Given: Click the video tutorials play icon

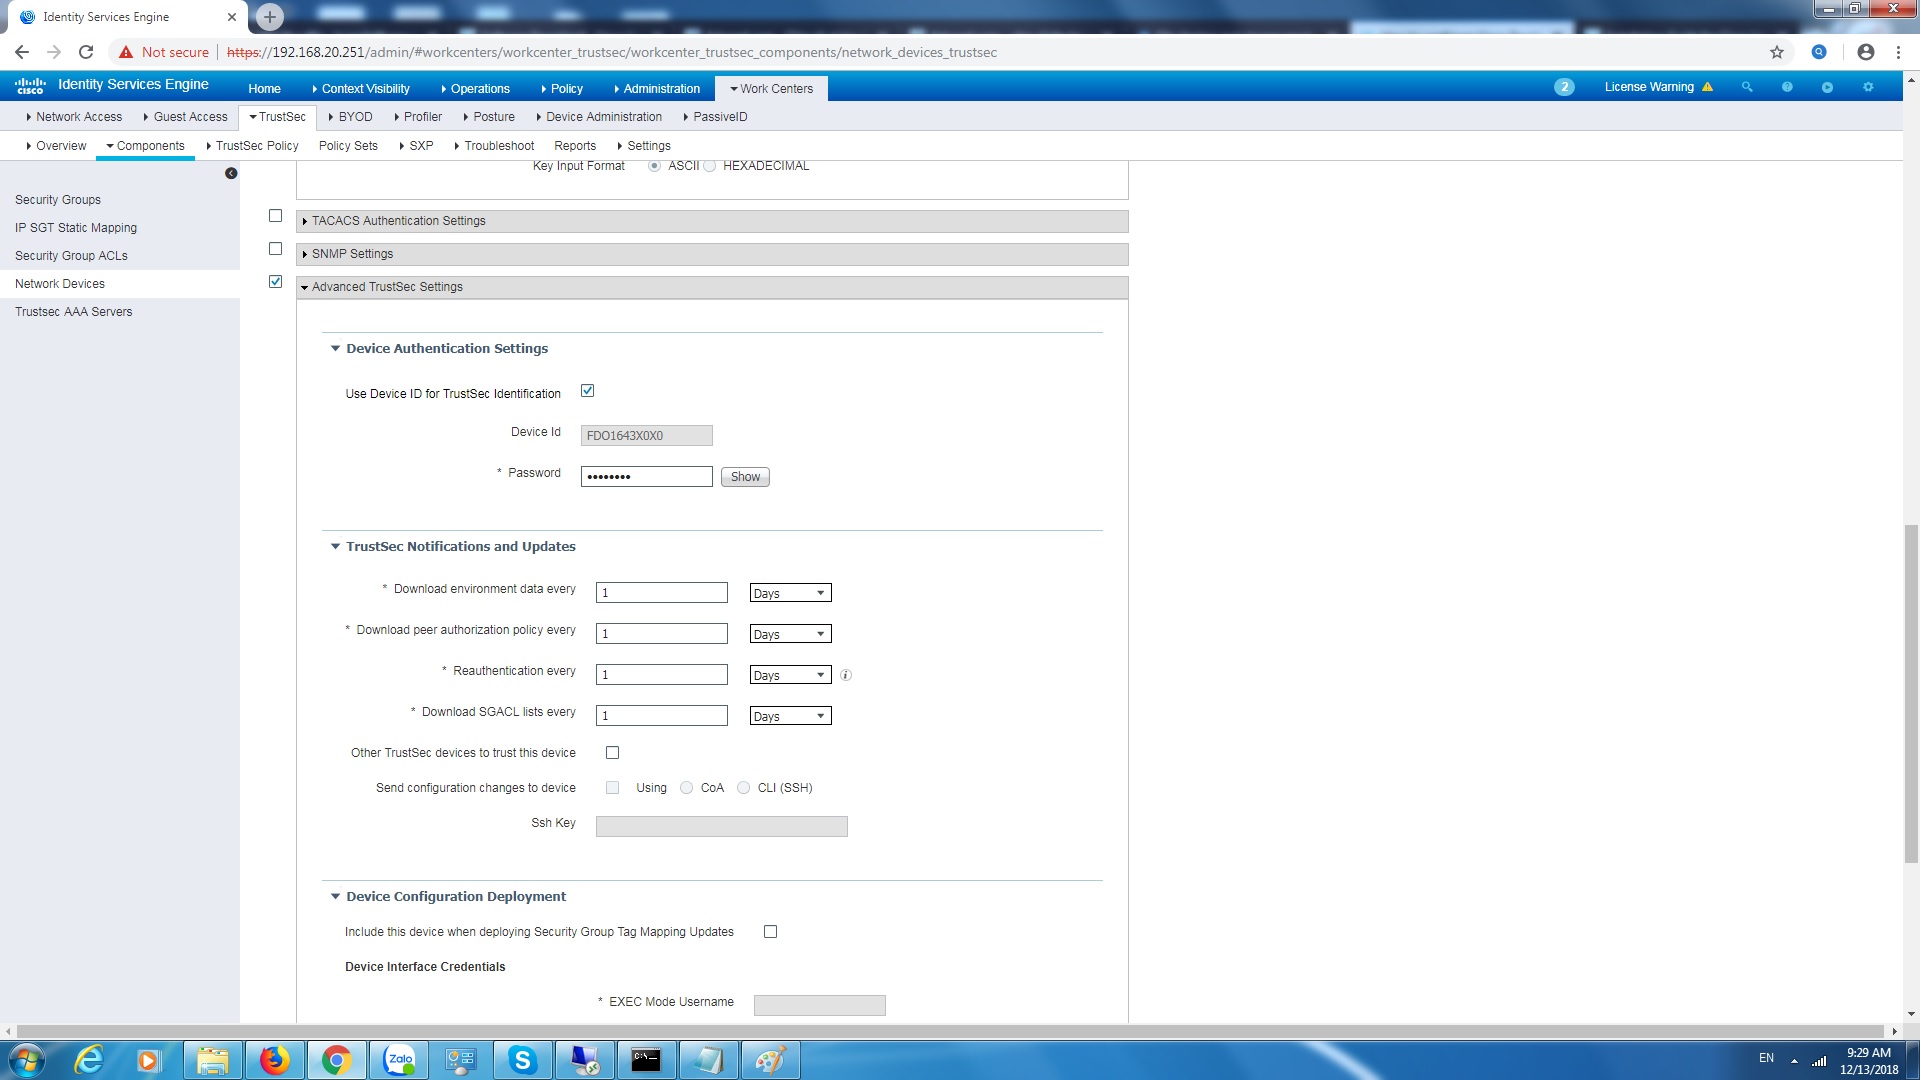Looking at the screenshot, I should [x=1827, y=87].
